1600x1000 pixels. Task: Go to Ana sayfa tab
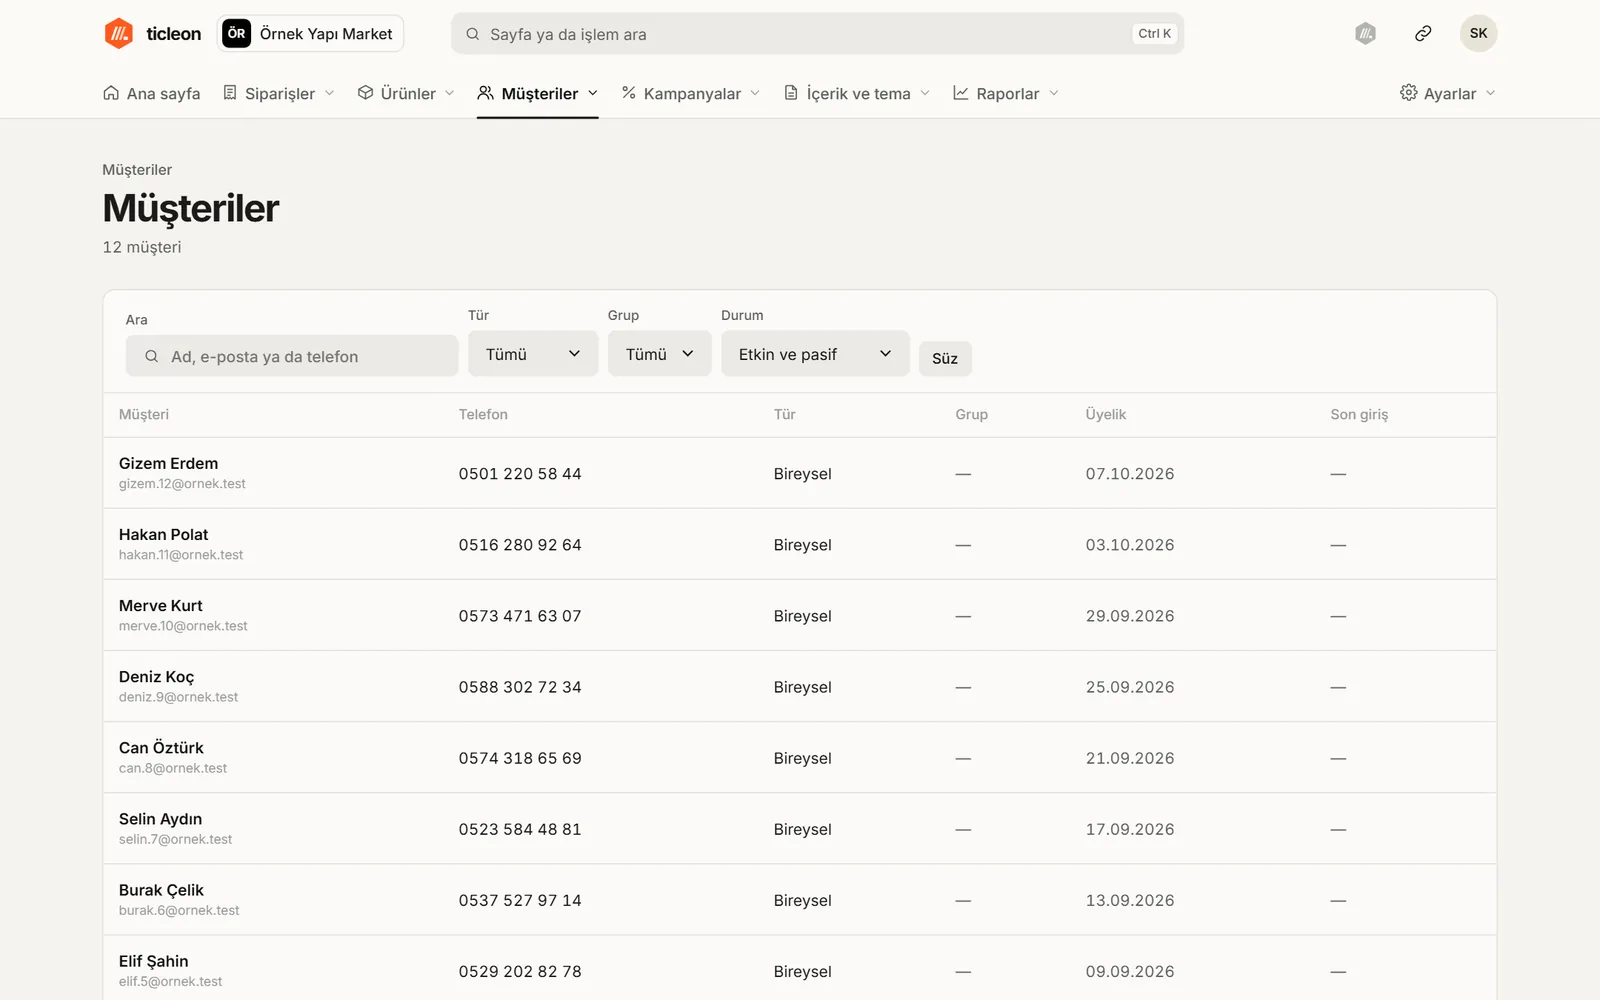pyautogui.click(x=152, y=93)
